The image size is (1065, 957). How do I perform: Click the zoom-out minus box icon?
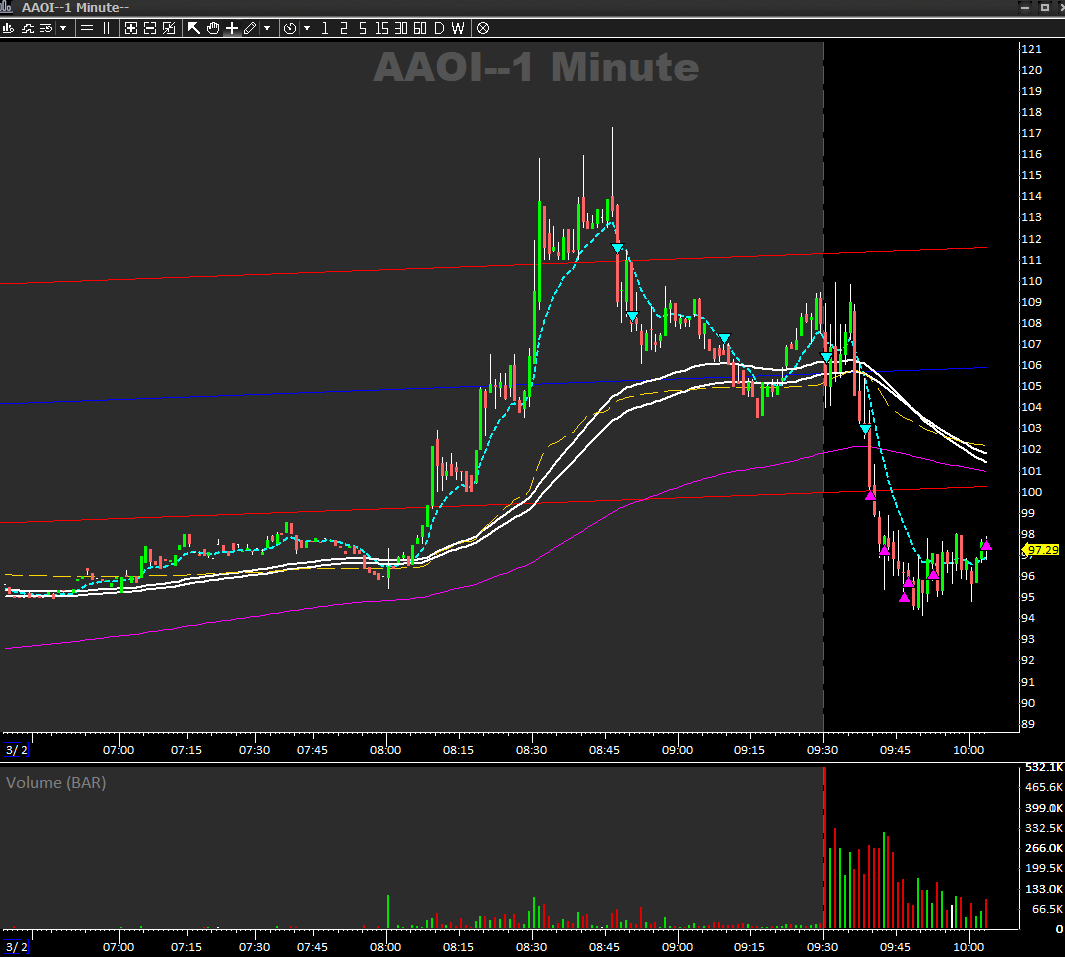pos(150,28)
